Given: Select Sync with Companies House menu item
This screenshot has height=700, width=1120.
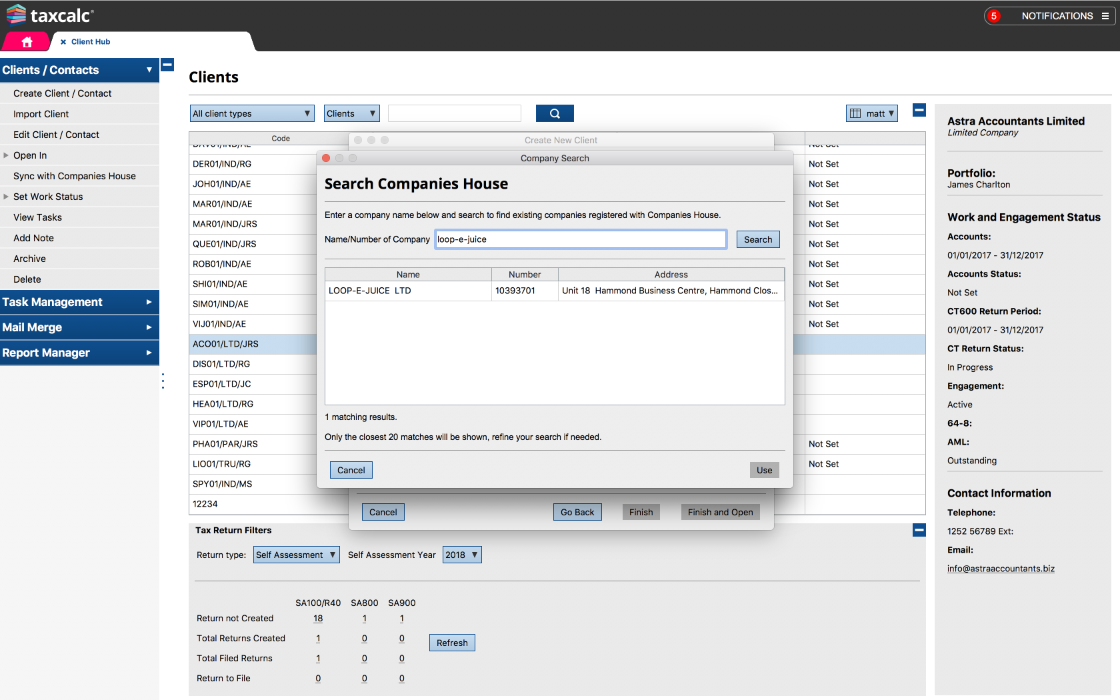Looking at the screenshot, I should (74, 176).
